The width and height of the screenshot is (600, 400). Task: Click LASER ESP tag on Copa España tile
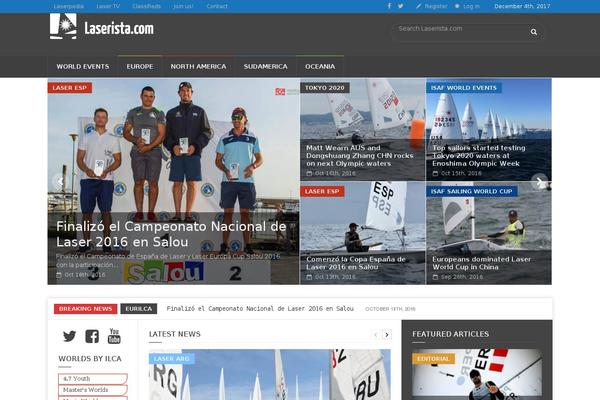point(322,191)
